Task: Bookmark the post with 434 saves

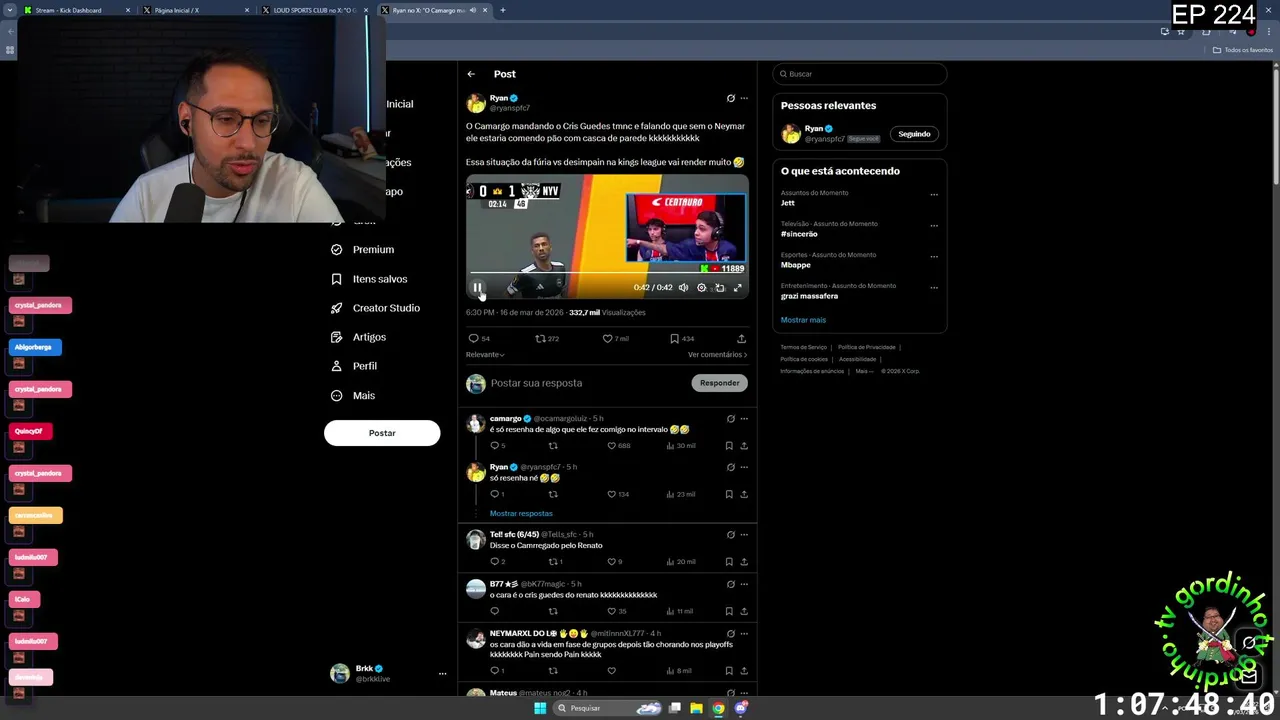Action: [682, 339]
